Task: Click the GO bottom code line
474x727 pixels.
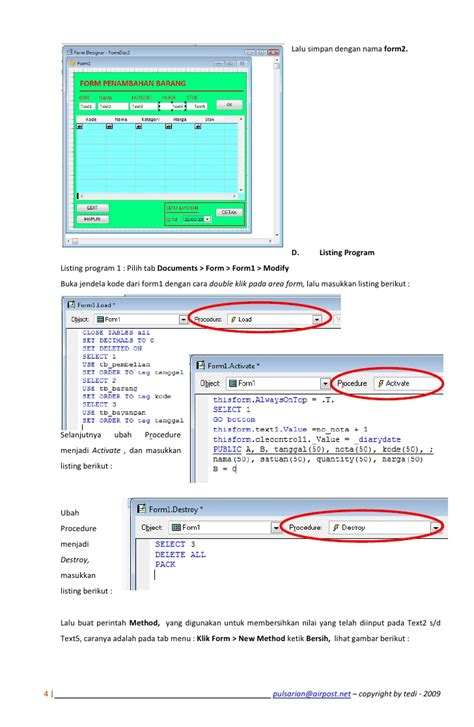Action: tap(234, 419)
